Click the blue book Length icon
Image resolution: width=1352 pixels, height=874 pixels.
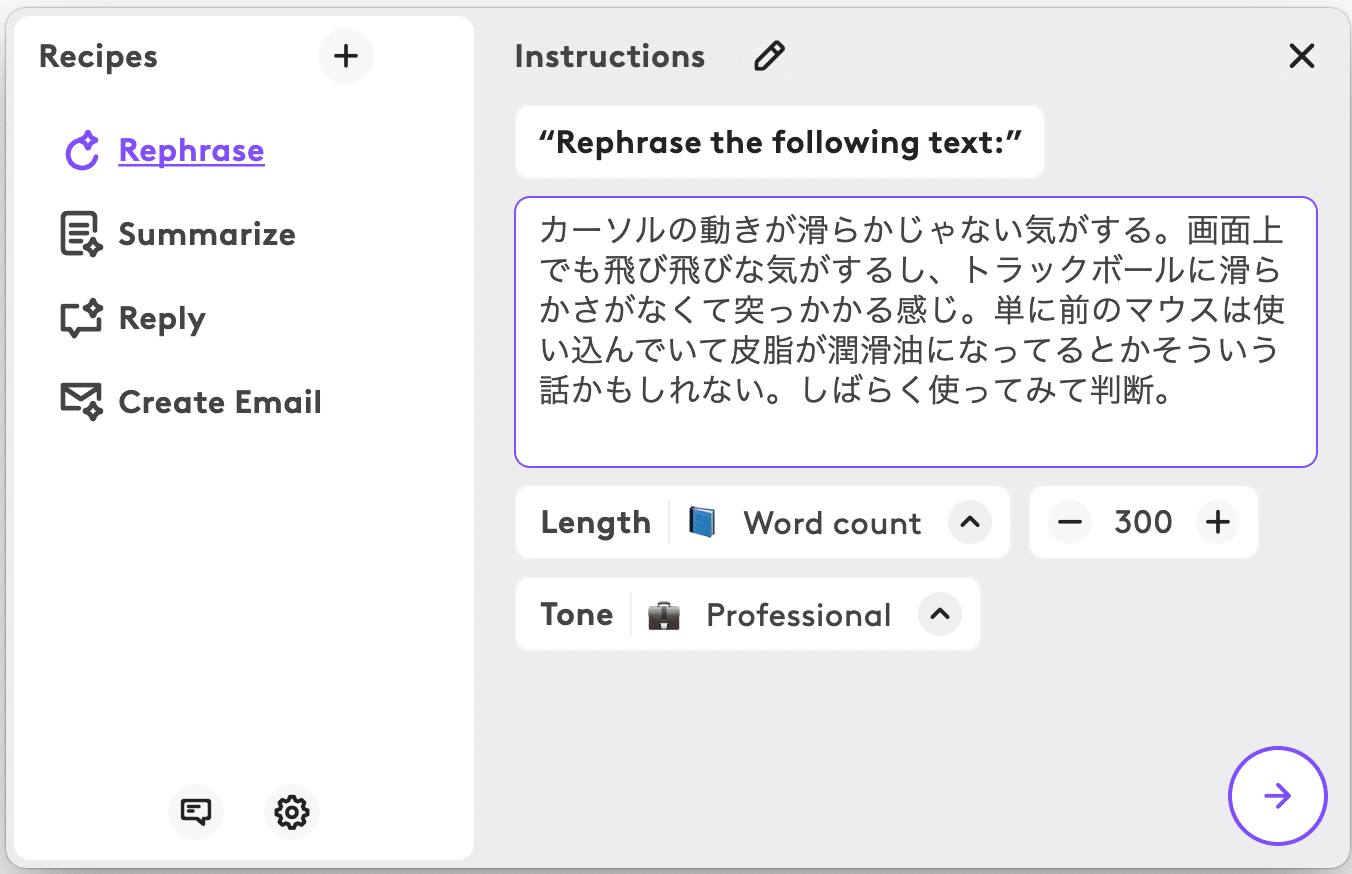coord(702,522)
